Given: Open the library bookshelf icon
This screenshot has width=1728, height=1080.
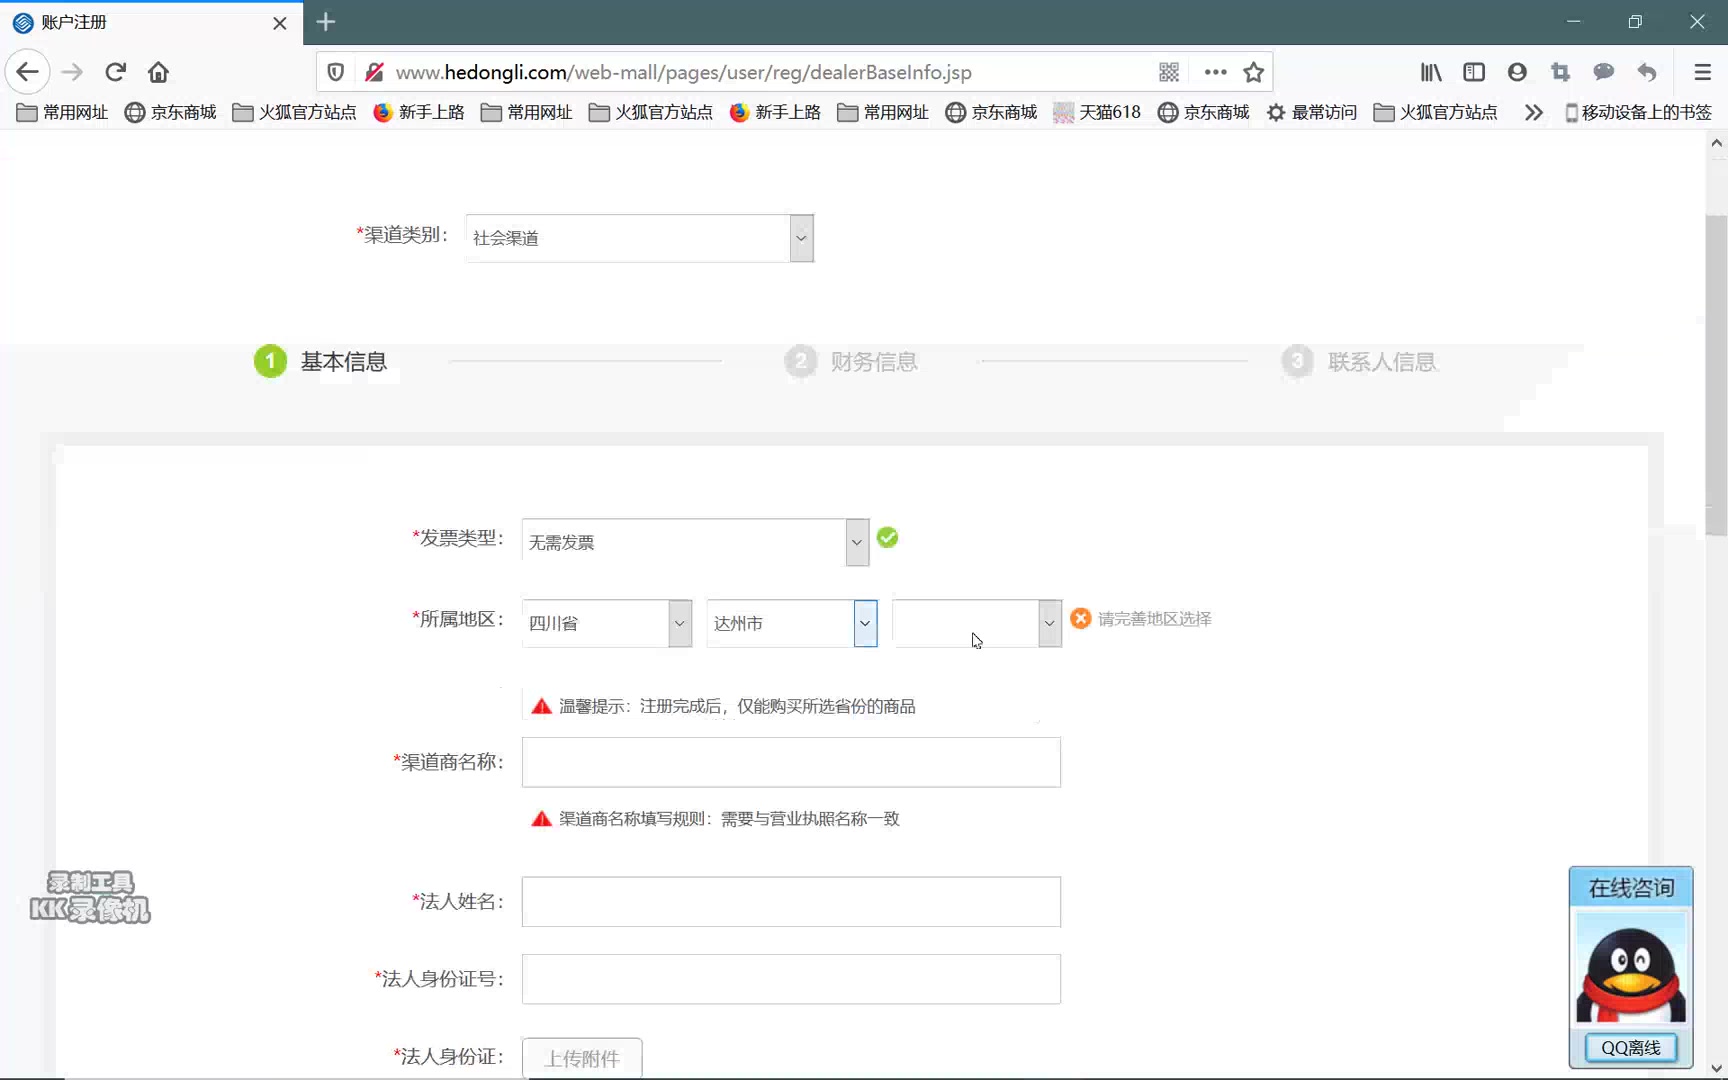Looking at the screenshot, I should point(1431,72).
